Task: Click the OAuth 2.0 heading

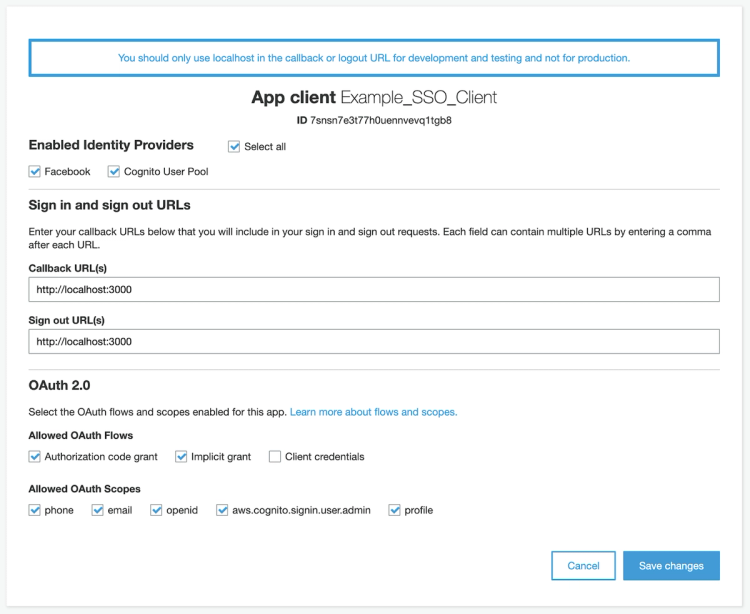Action: (59, 385)
